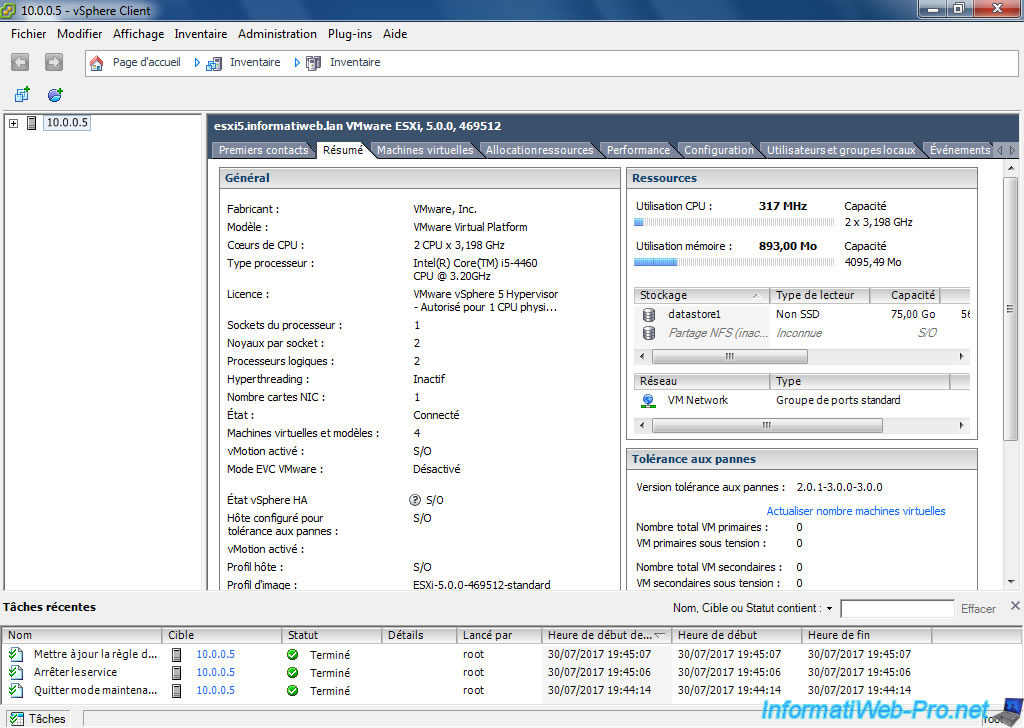Screen dimensions: 1024x728
Task: Click the vSphere Client title bar icon
Action: pyautogui.click(x=8, y=10)
